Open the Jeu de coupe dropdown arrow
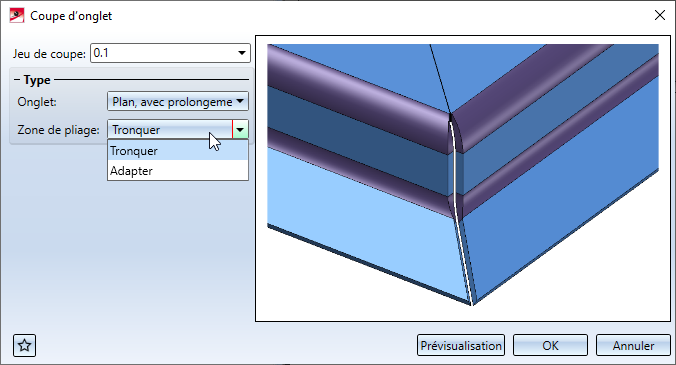Viewport: 676px width, 365px height. point(242,53)
